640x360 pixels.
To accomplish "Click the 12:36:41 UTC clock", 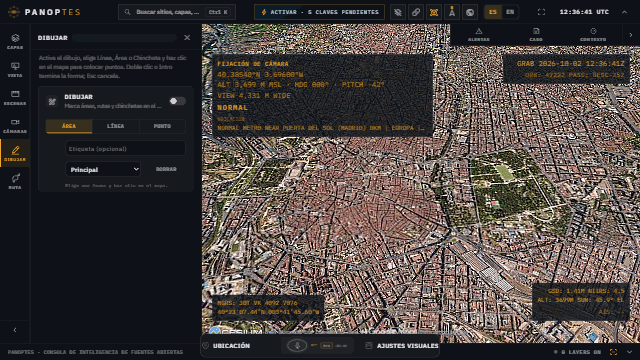I will click(584, 12).
